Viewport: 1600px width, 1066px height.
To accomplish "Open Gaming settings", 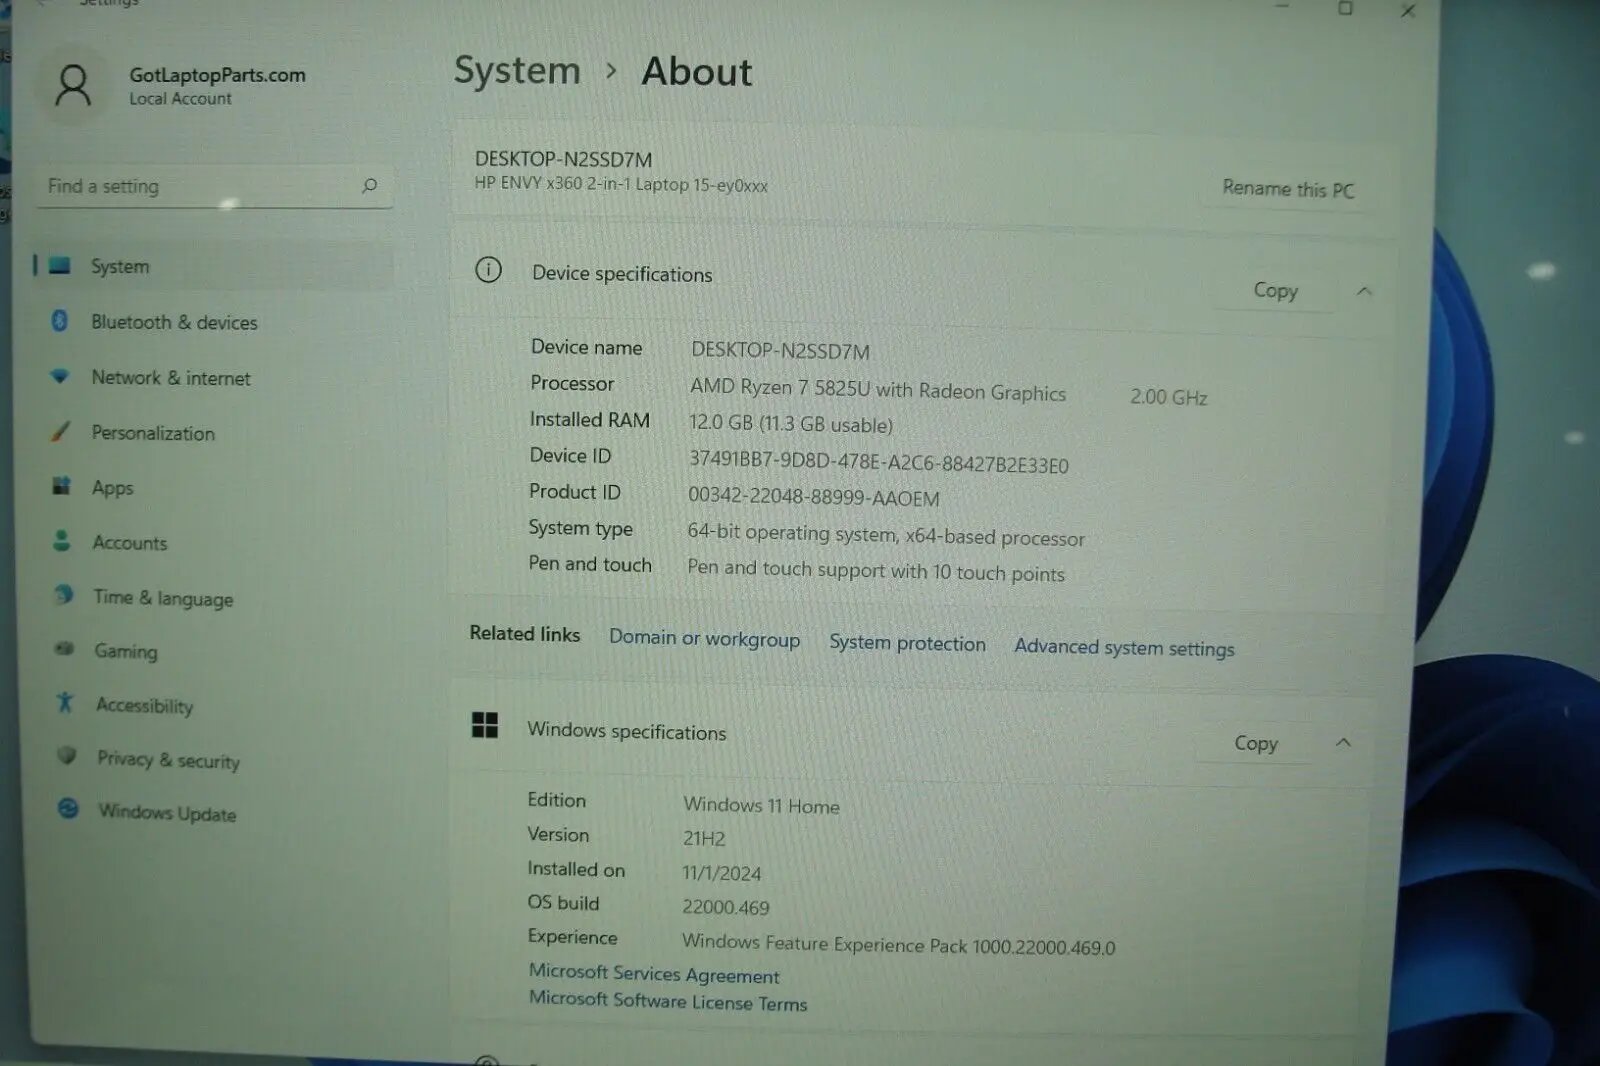I will (126, 651).
